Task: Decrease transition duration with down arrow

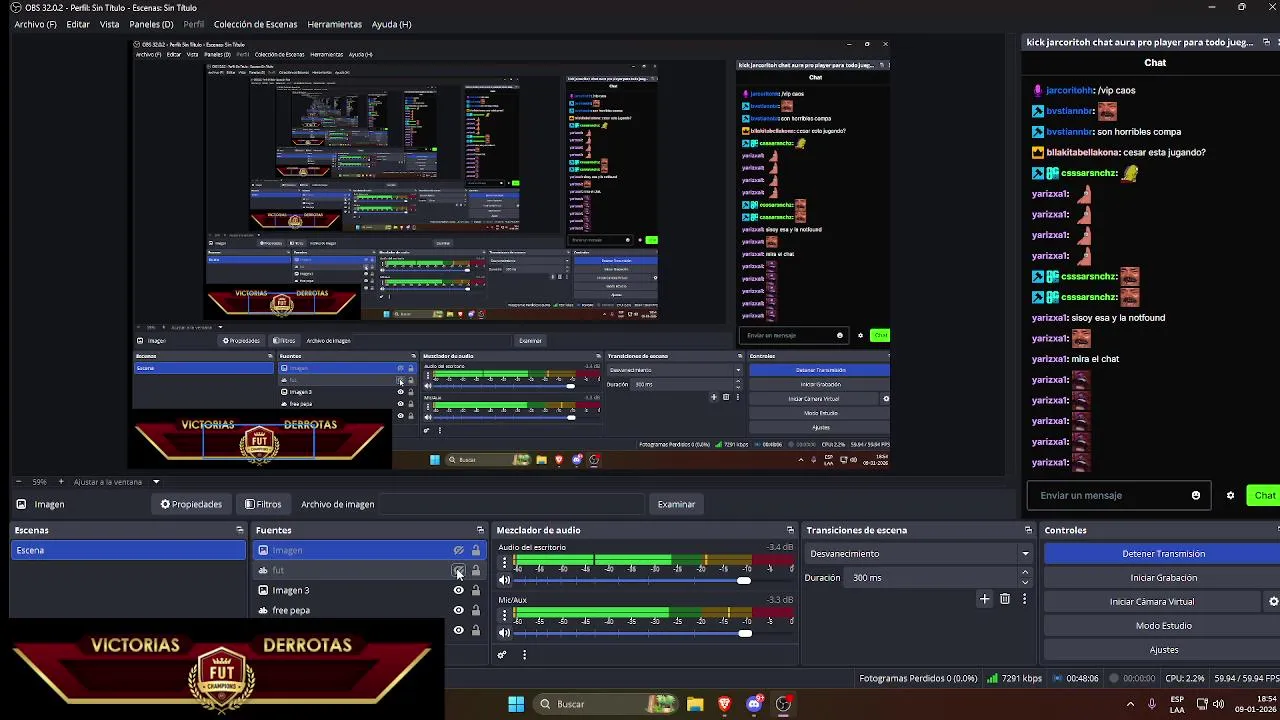Action: pyautogui.click(x=1025, y=582)
